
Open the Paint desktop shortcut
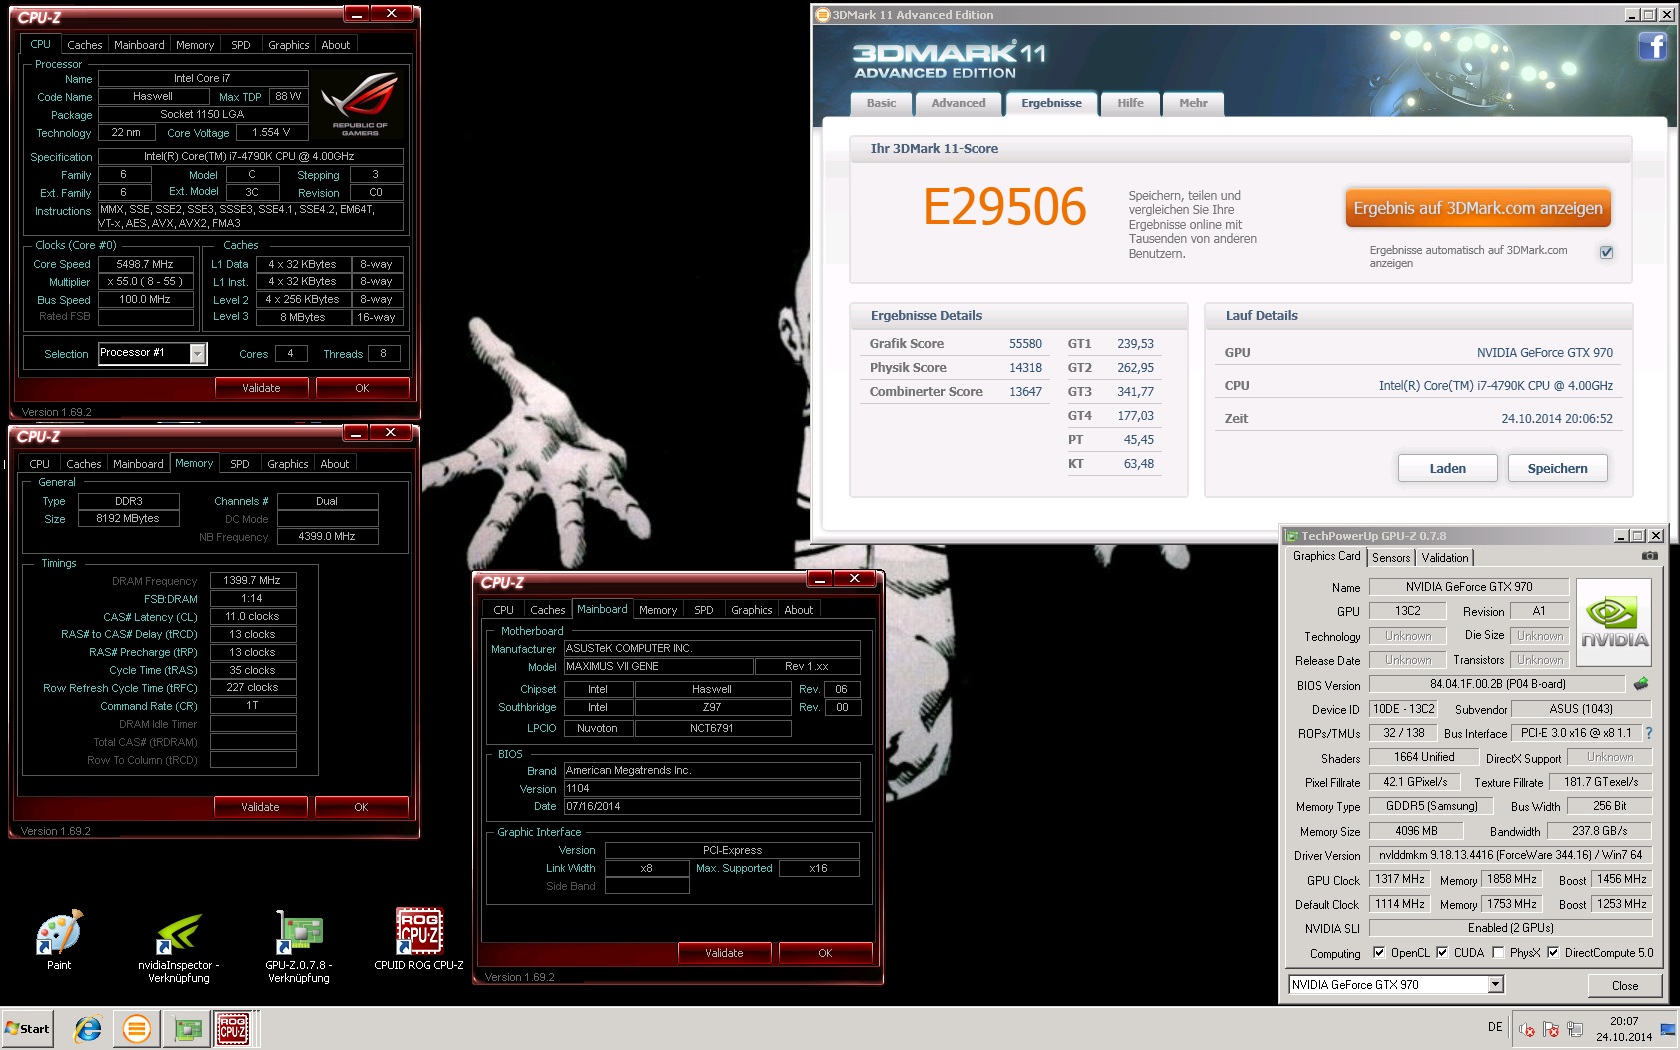[x=59, y=940]
